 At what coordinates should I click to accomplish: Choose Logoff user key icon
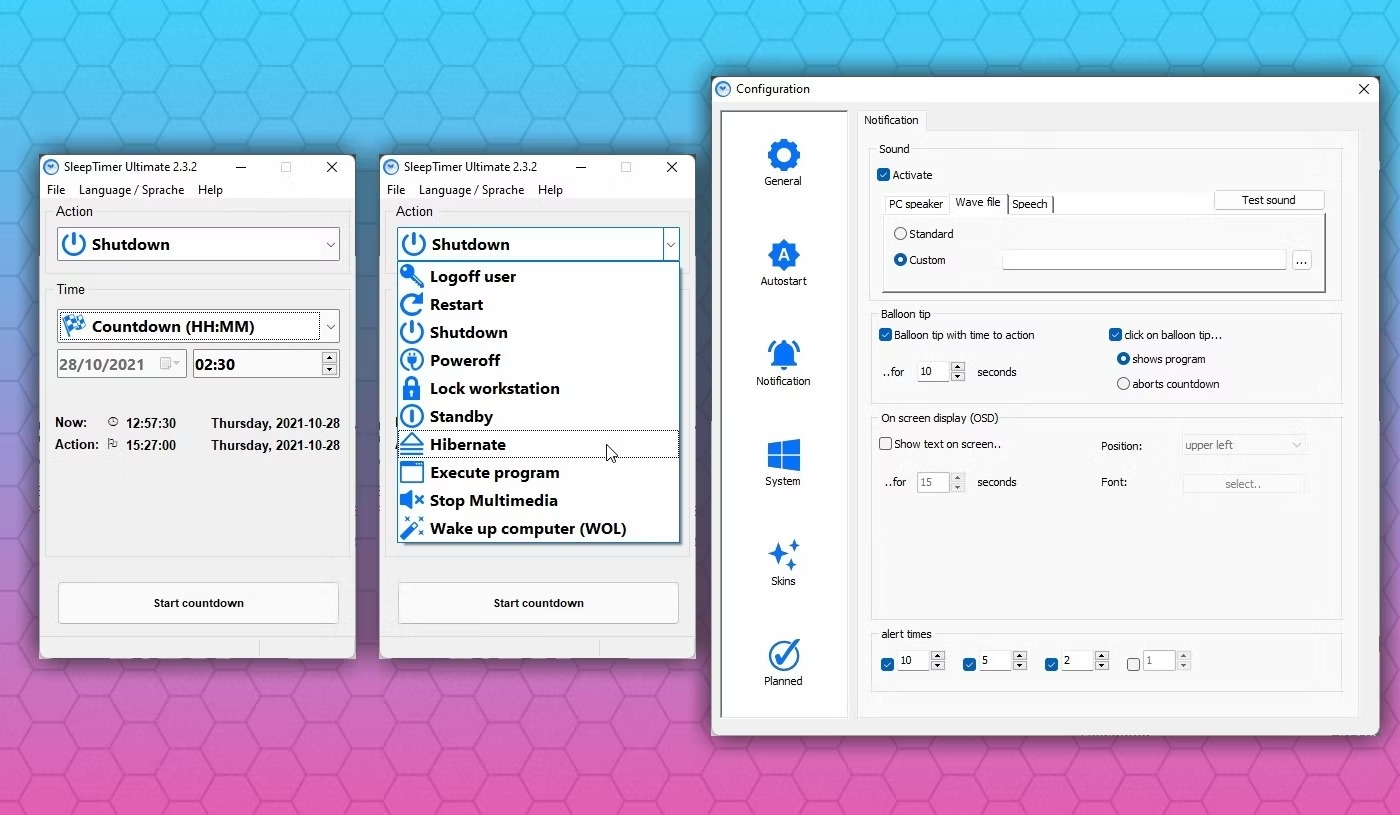[x=412, y=276]
